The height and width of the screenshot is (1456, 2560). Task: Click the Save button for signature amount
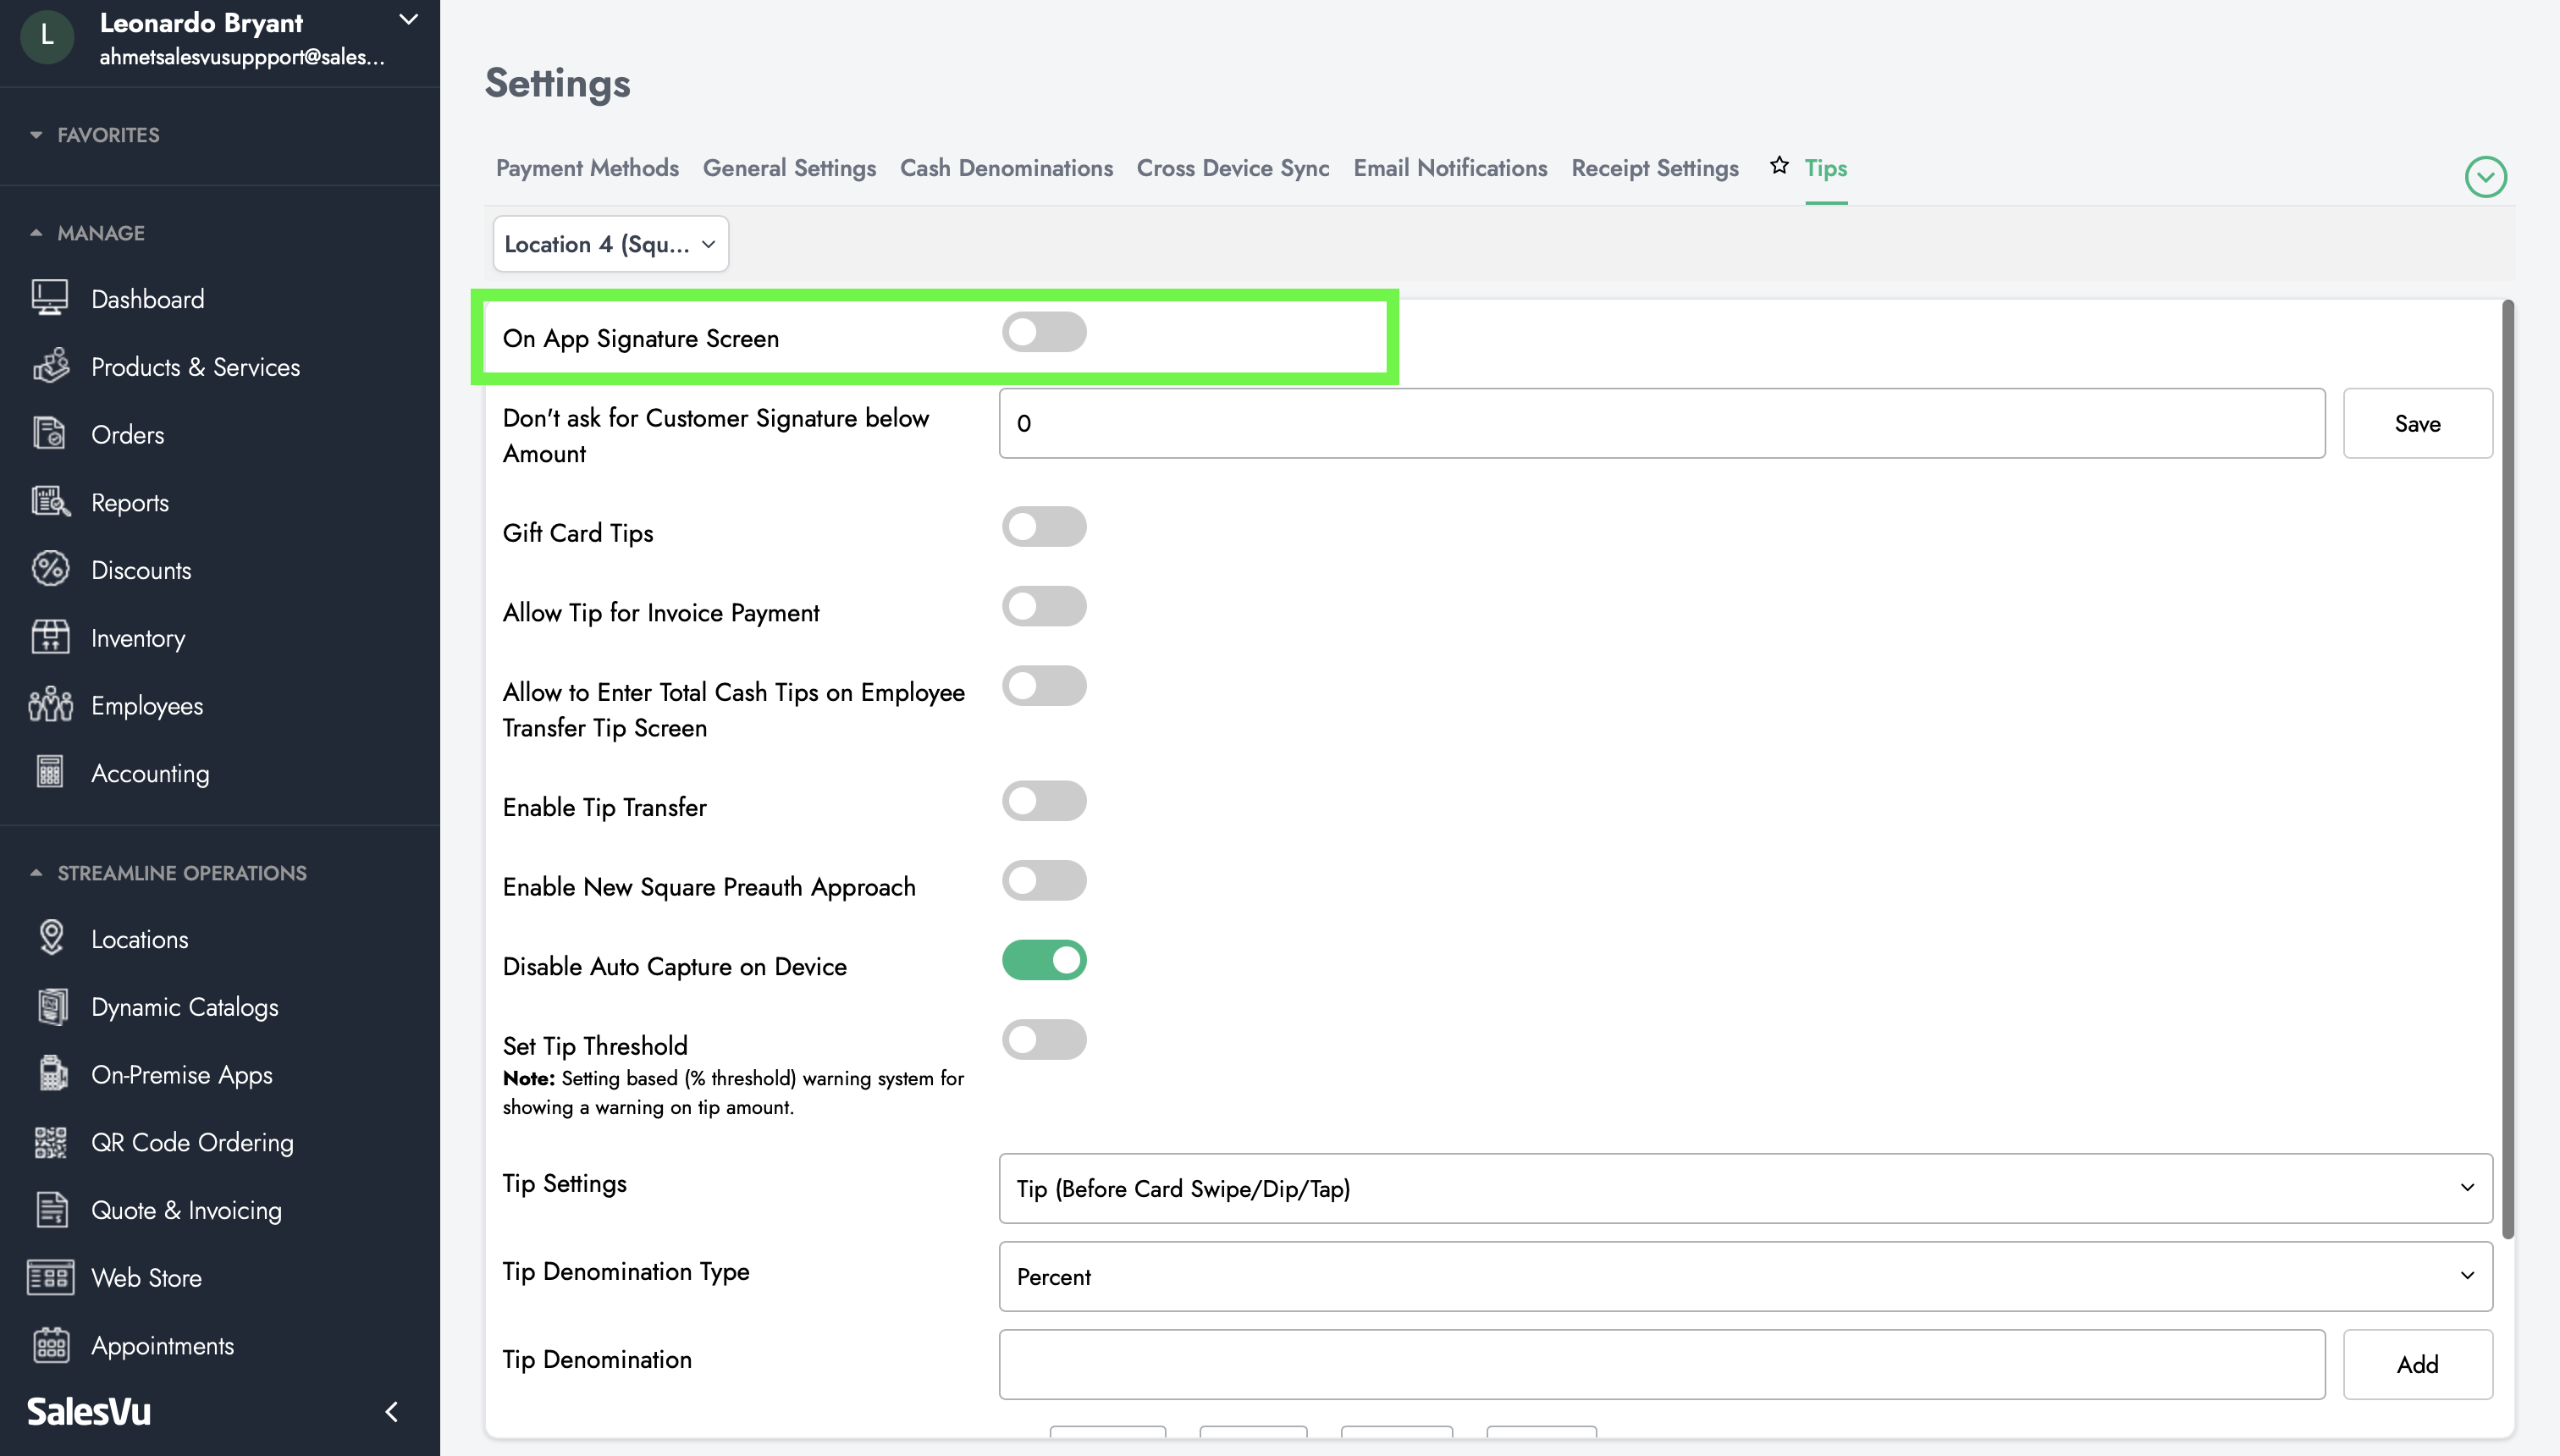tap(2419, 424)
